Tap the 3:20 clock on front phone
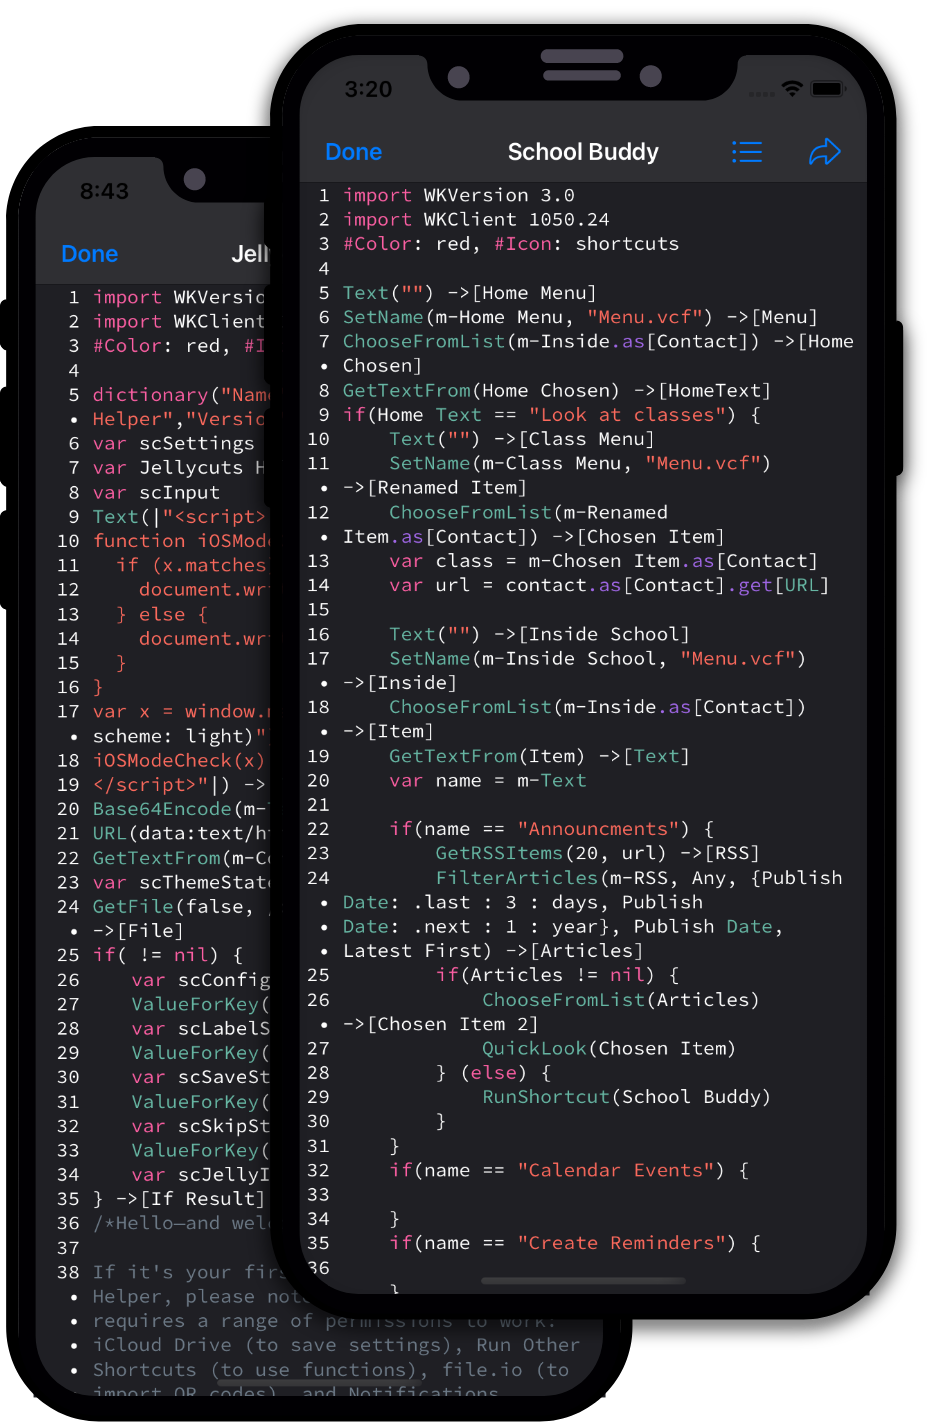 pos(368,89)
